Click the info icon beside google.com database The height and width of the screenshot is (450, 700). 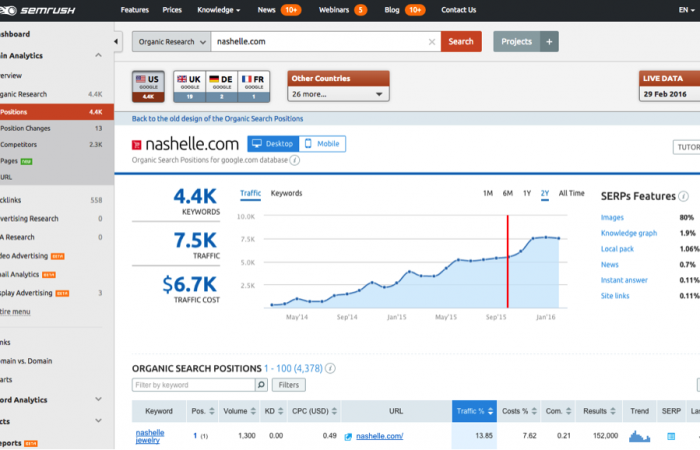pos(295,160)
